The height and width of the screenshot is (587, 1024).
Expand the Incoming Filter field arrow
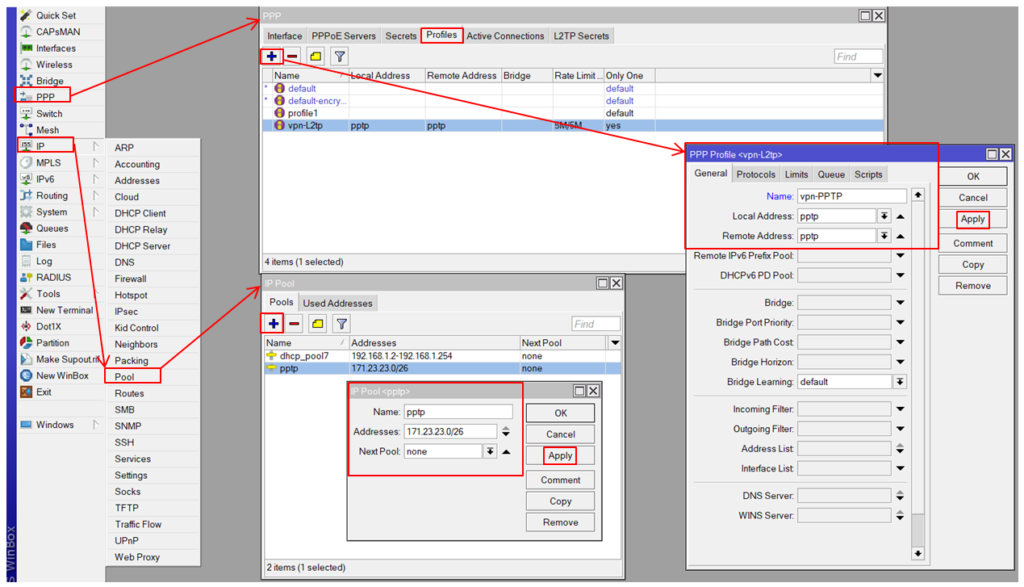tap(900, 409)
